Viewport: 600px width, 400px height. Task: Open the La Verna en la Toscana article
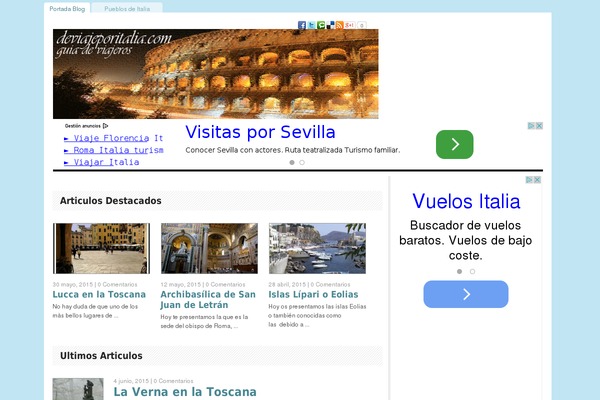tap(185, 392)
